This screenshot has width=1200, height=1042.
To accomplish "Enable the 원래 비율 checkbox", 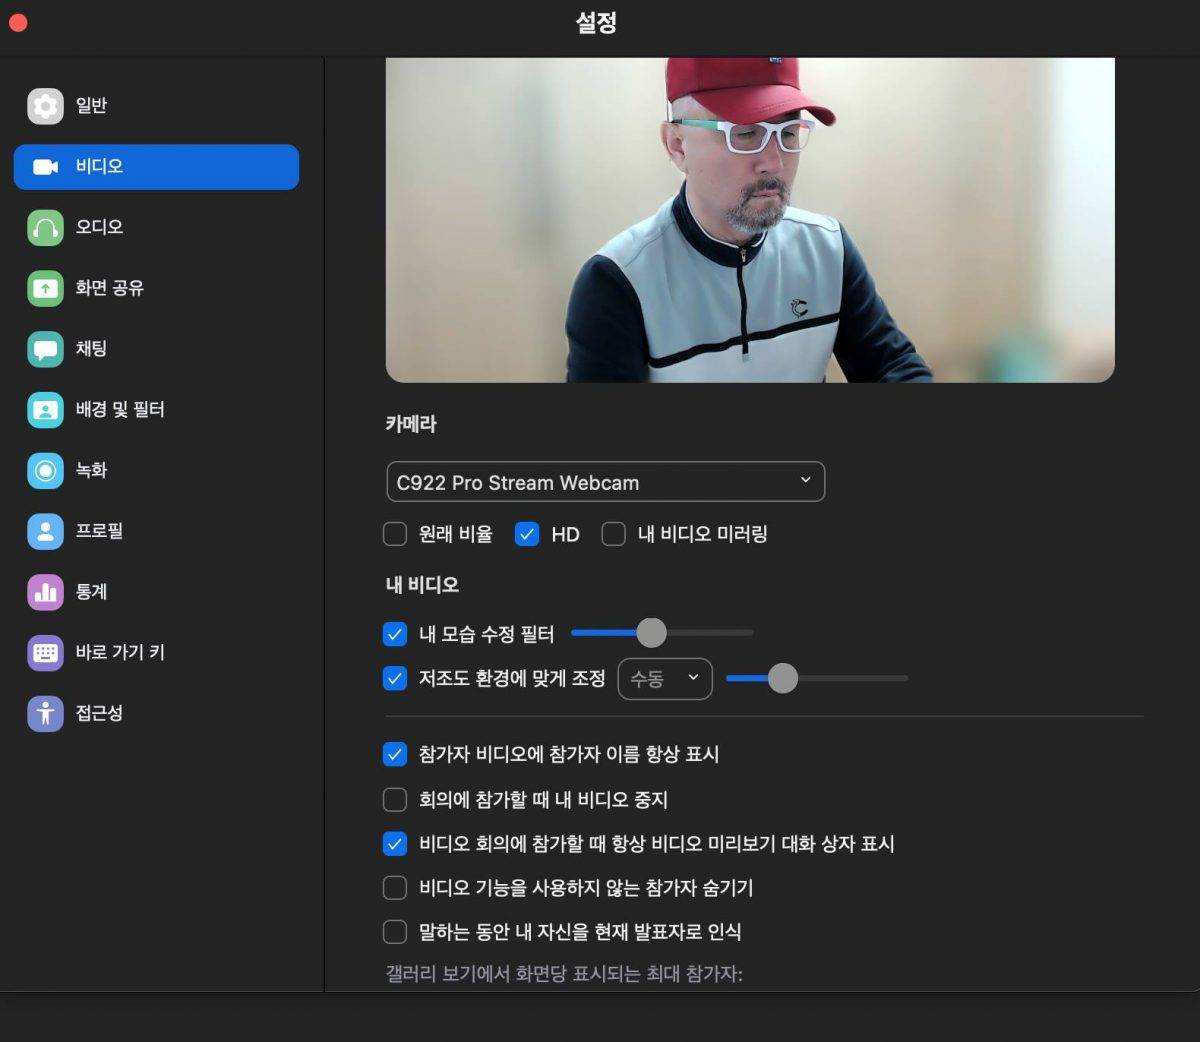I will click(x=395, y=534).
